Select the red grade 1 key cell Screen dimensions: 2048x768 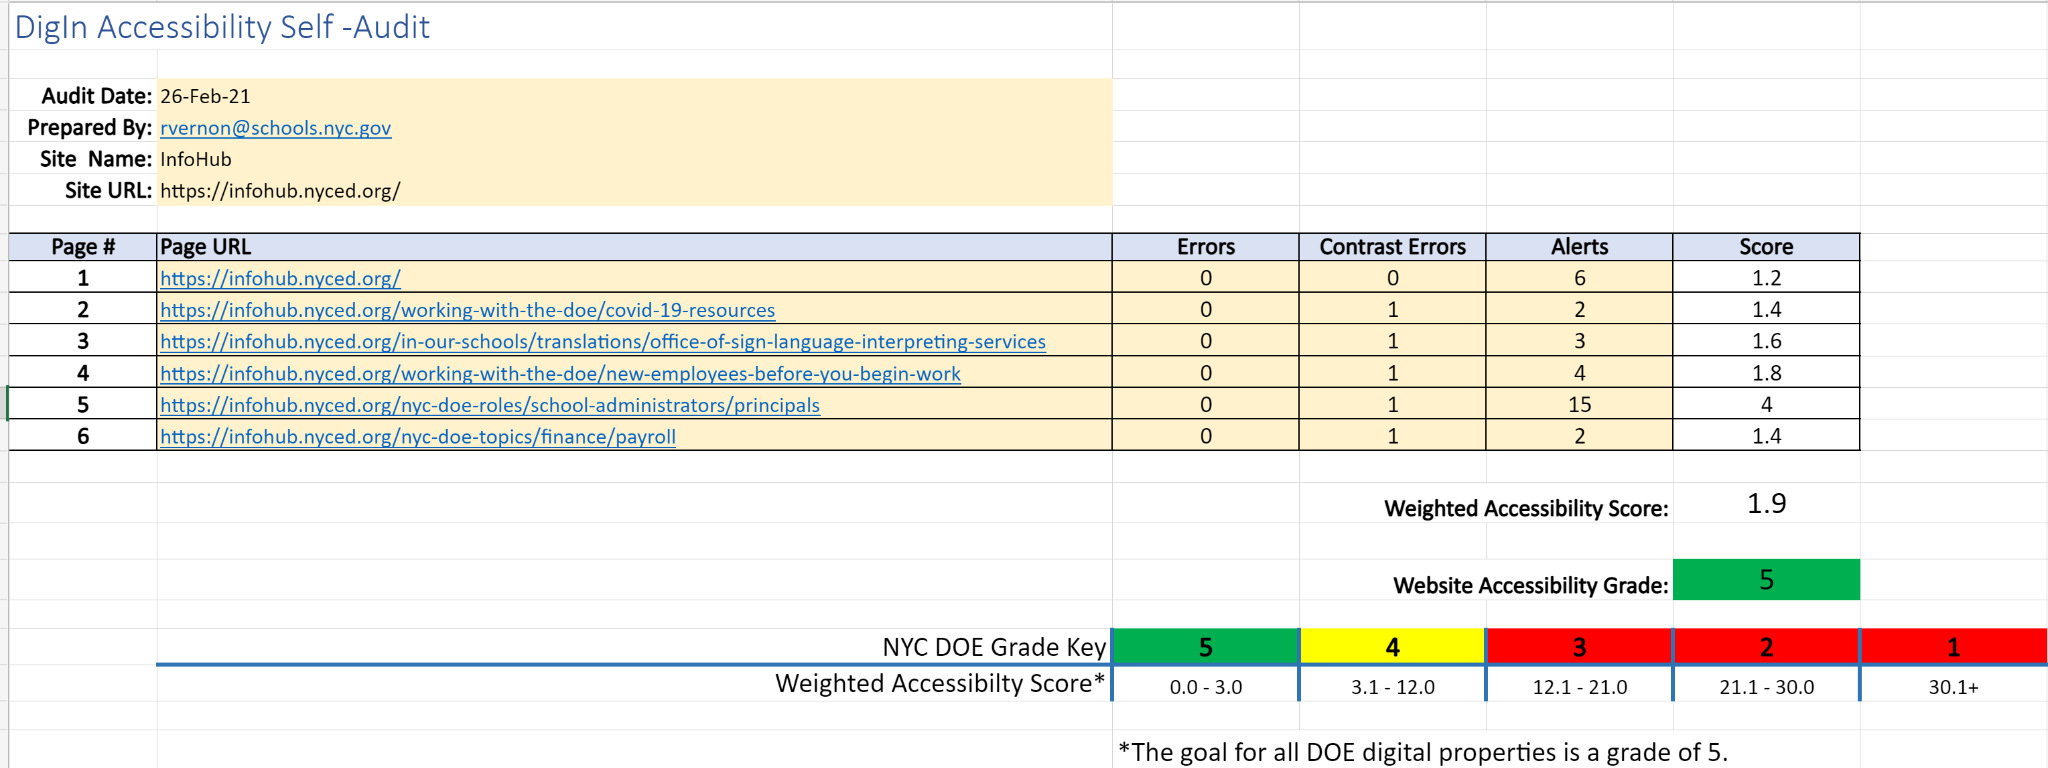point(1953,647)
